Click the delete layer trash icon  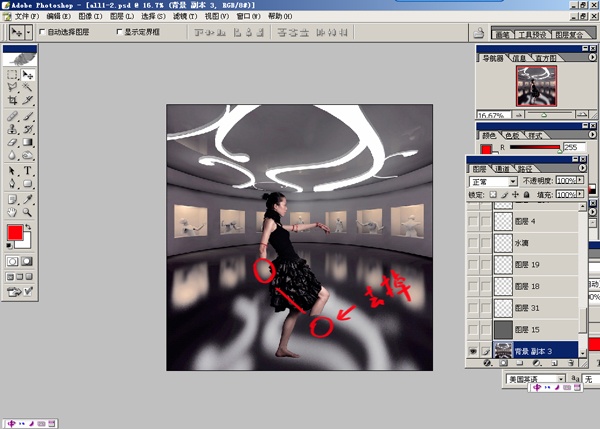(x=571, y=363)
